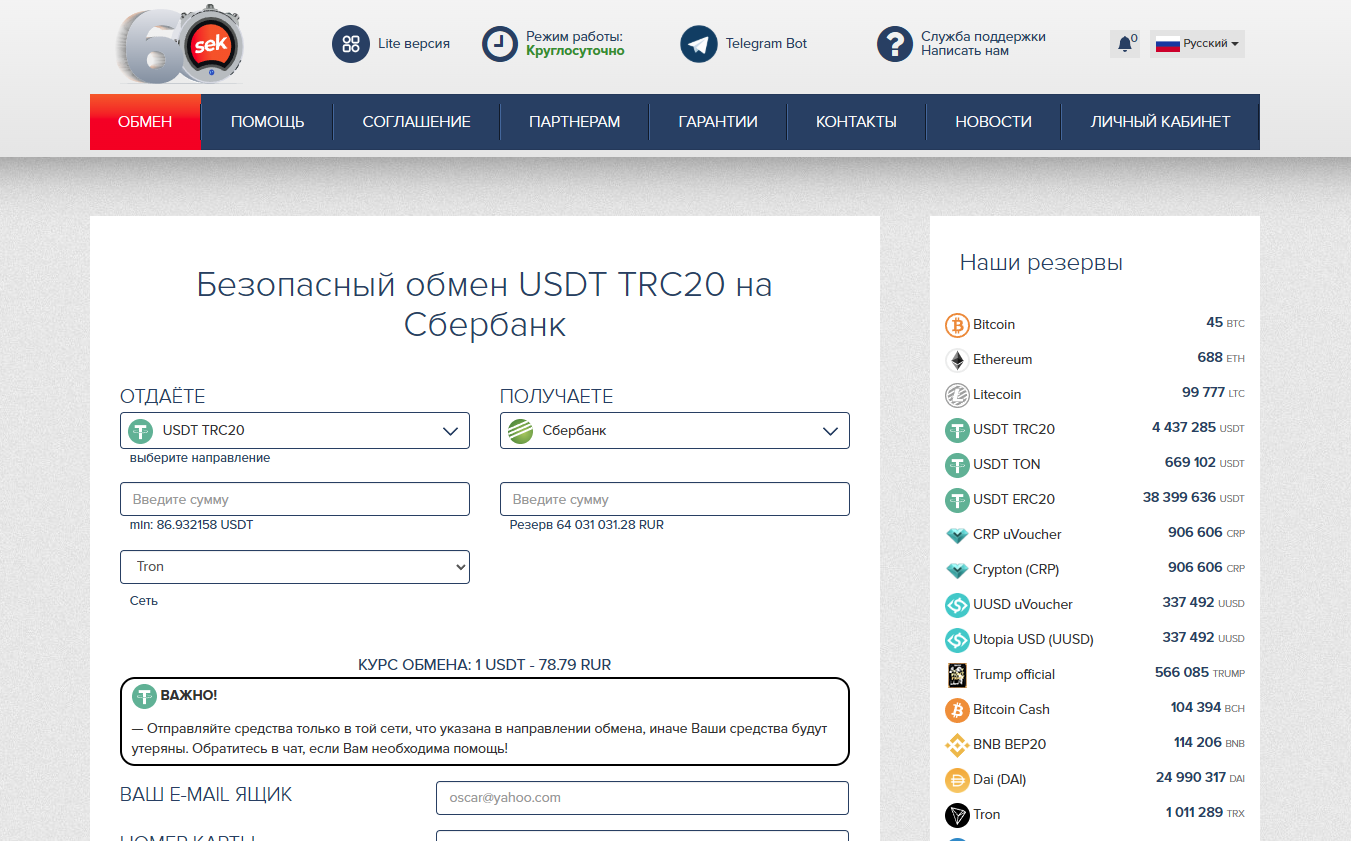Viewport: 1351px width, 841px height.
Task: Click the Круглосуточно working hours text
Action: (x=575, y=51)
